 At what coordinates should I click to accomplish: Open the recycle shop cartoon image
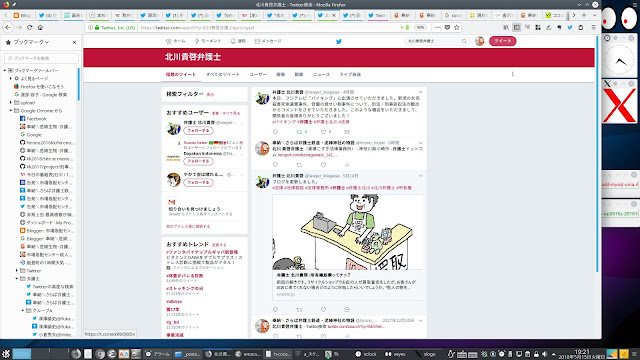point(347,231)
